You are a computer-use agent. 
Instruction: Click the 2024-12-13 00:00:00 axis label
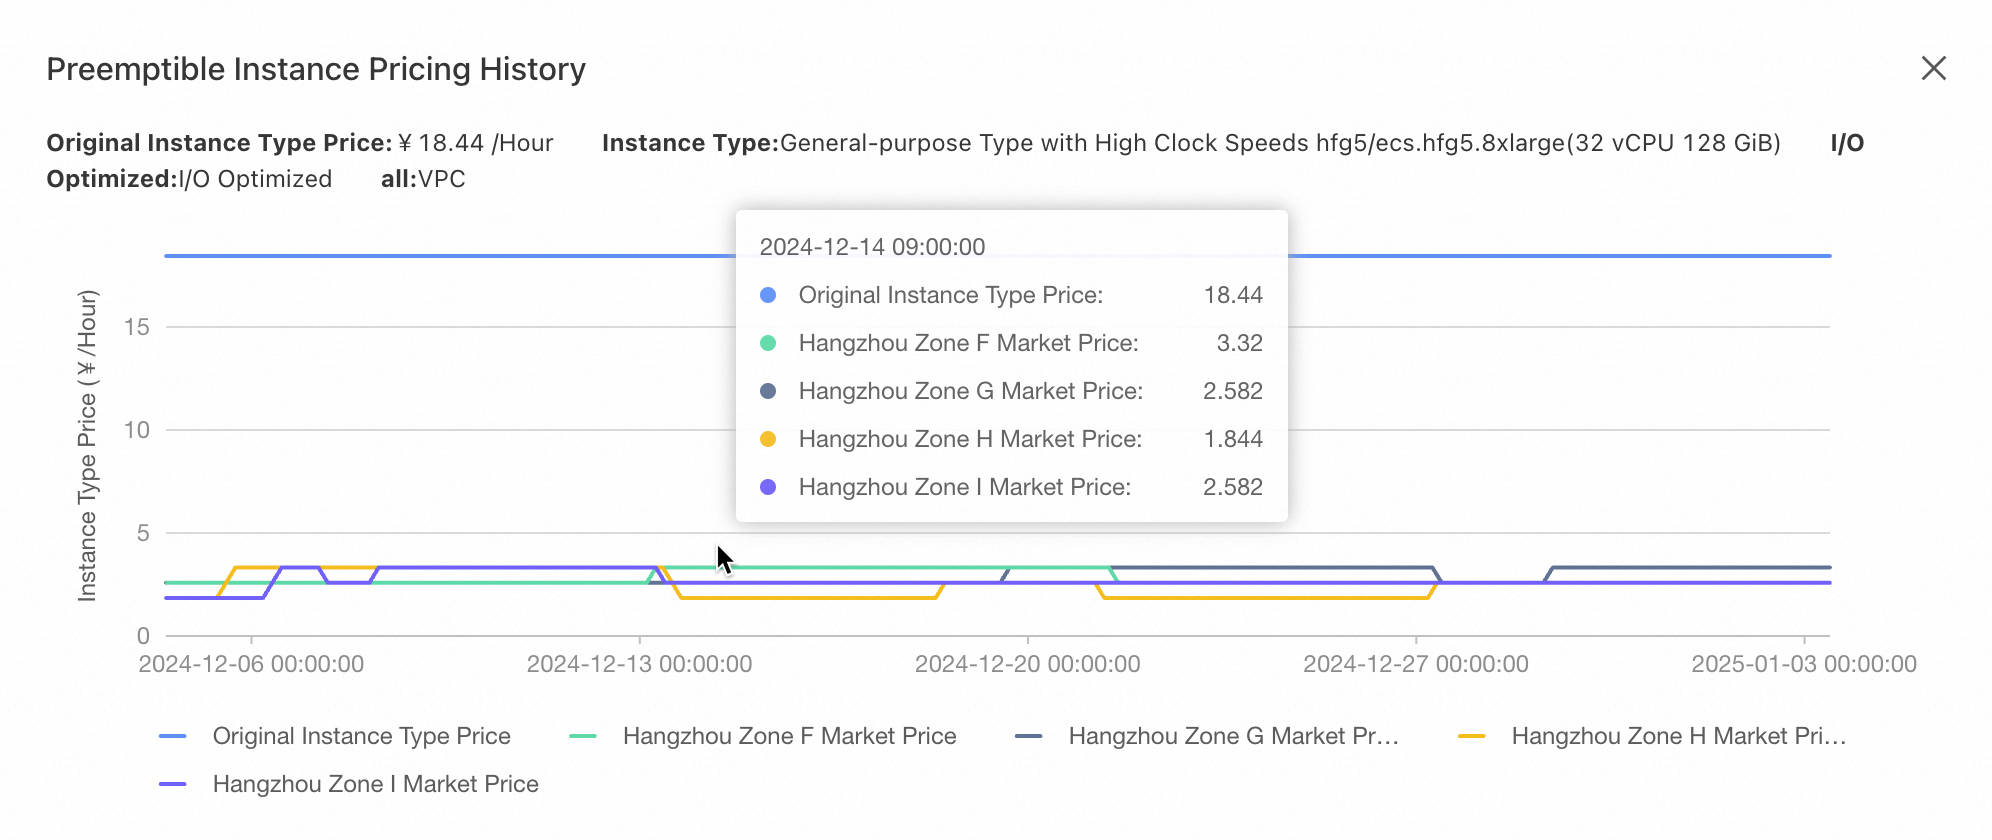639,664
